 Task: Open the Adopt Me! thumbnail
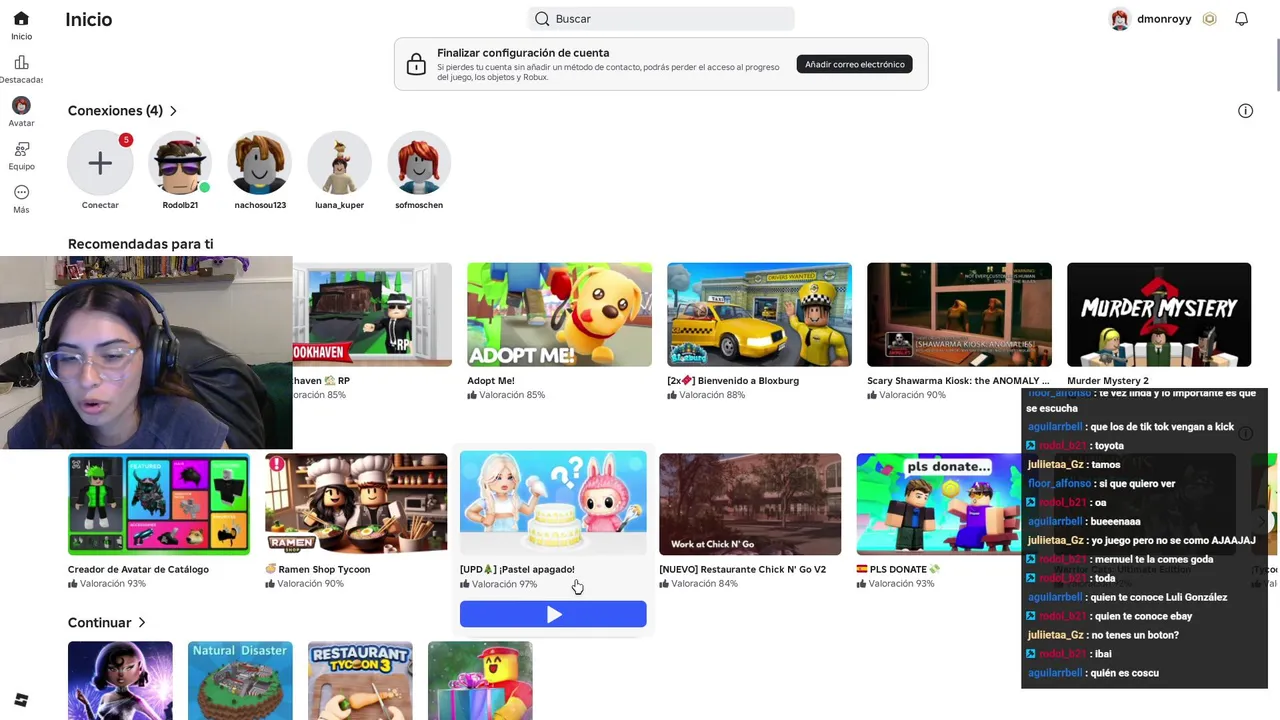pos(559,315)
